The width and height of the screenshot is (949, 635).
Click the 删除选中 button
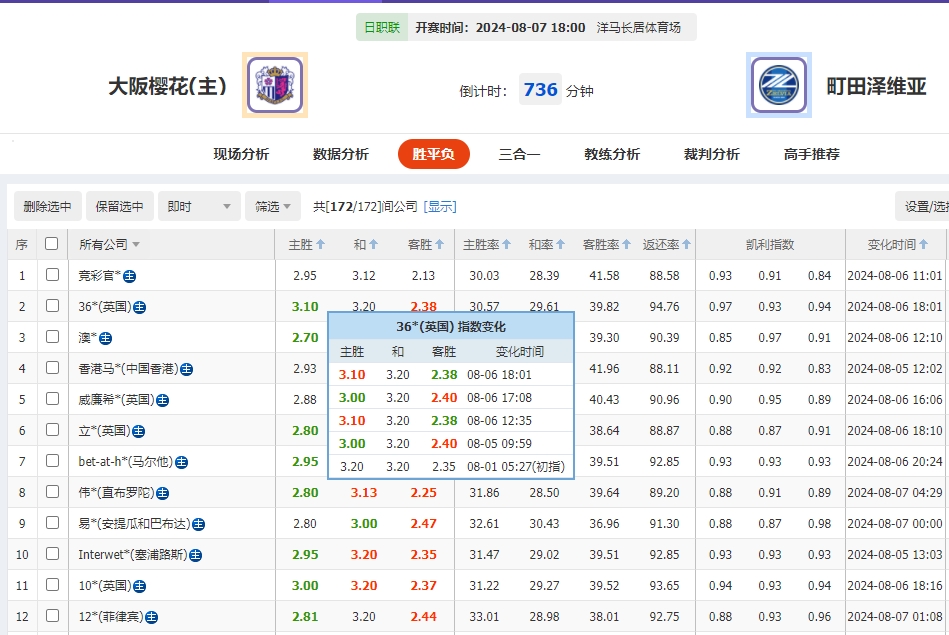click(45, 204)
